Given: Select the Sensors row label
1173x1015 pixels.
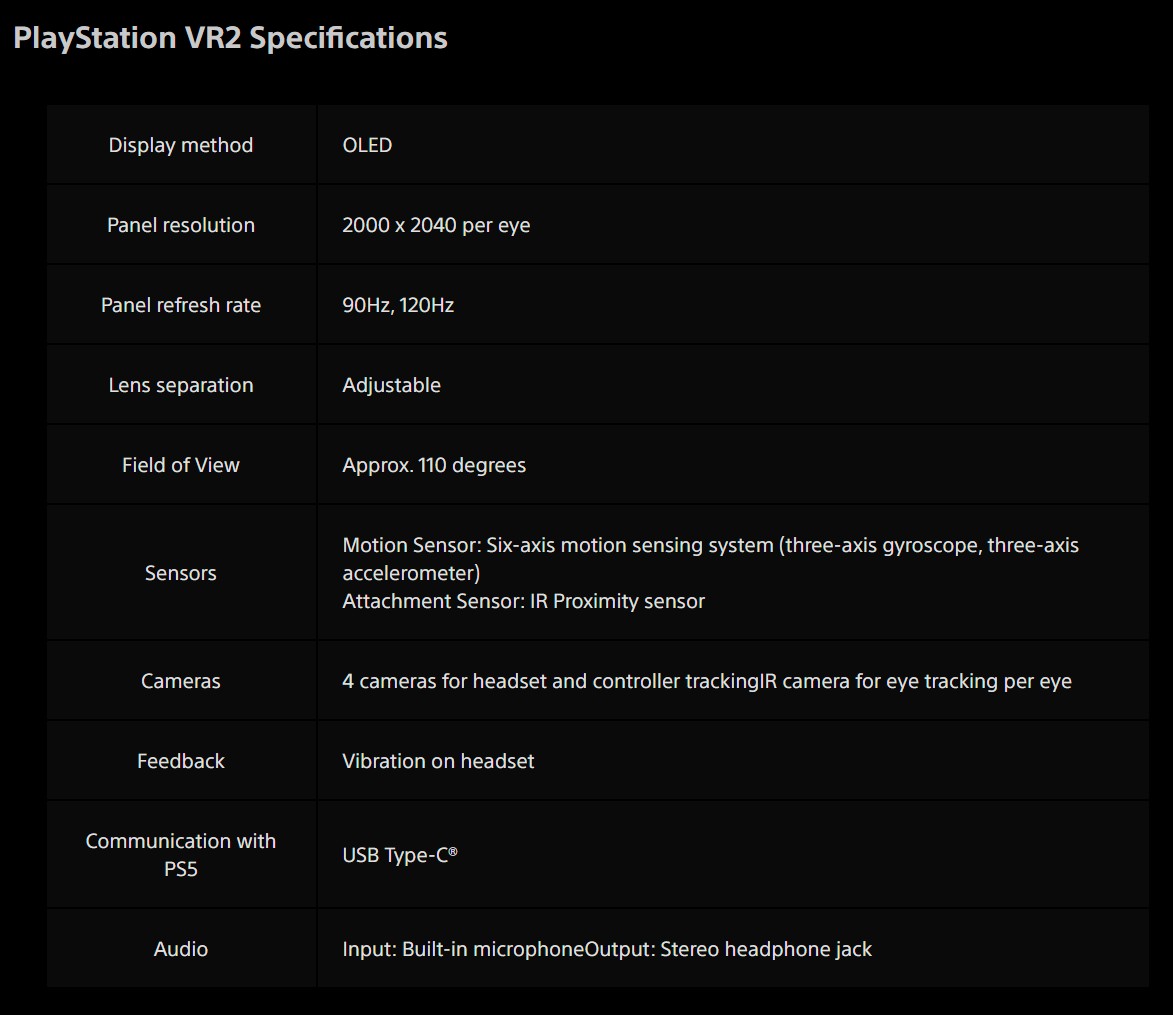Looking at the screenshot, I should (x=181, y=573).
